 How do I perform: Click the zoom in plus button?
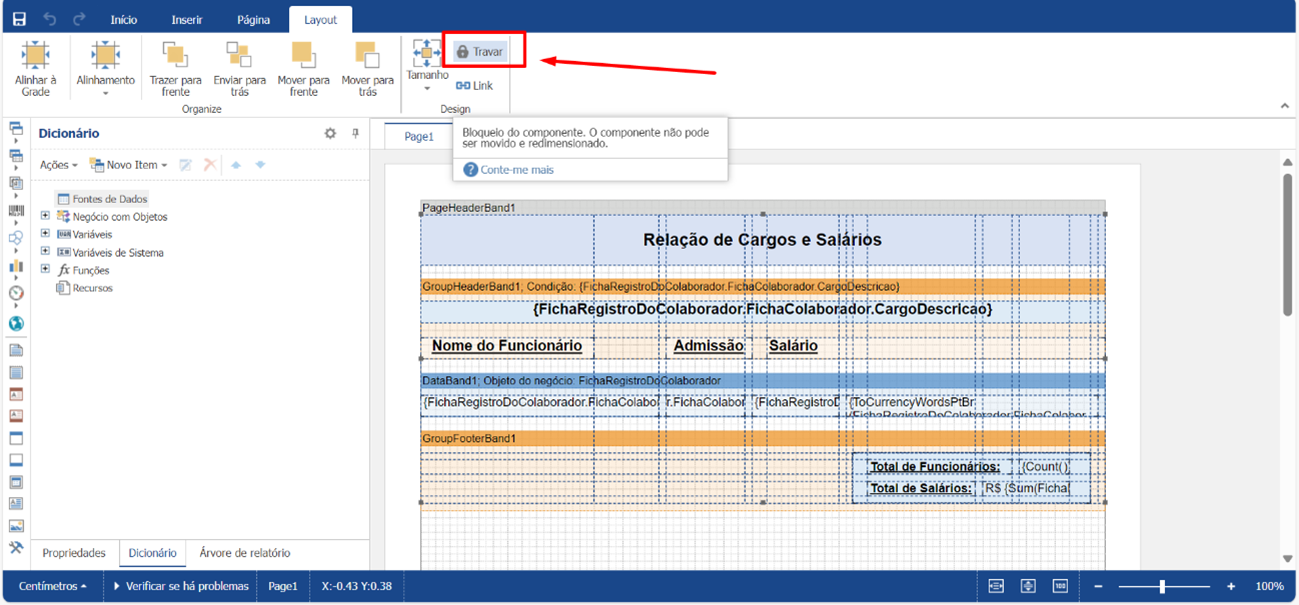pyautogui.click(x=1231, y=586)
